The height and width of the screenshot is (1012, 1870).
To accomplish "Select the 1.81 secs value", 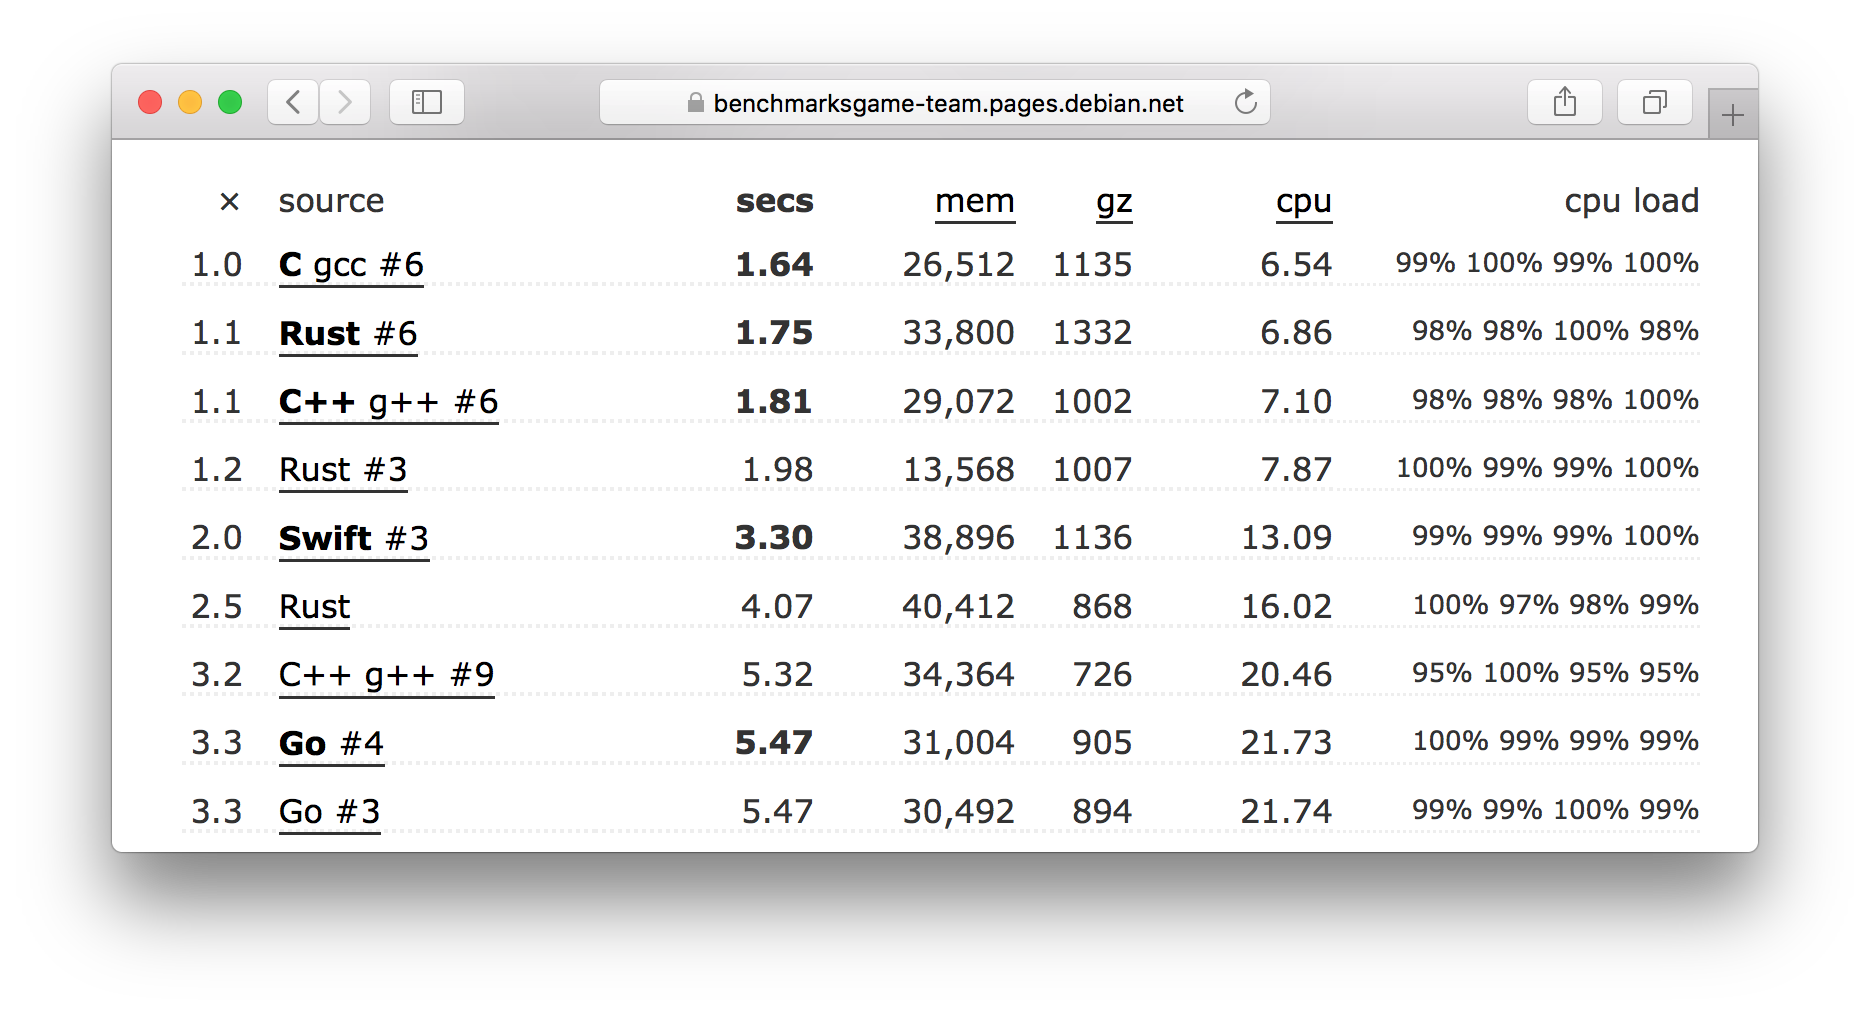I will [774, 402].
